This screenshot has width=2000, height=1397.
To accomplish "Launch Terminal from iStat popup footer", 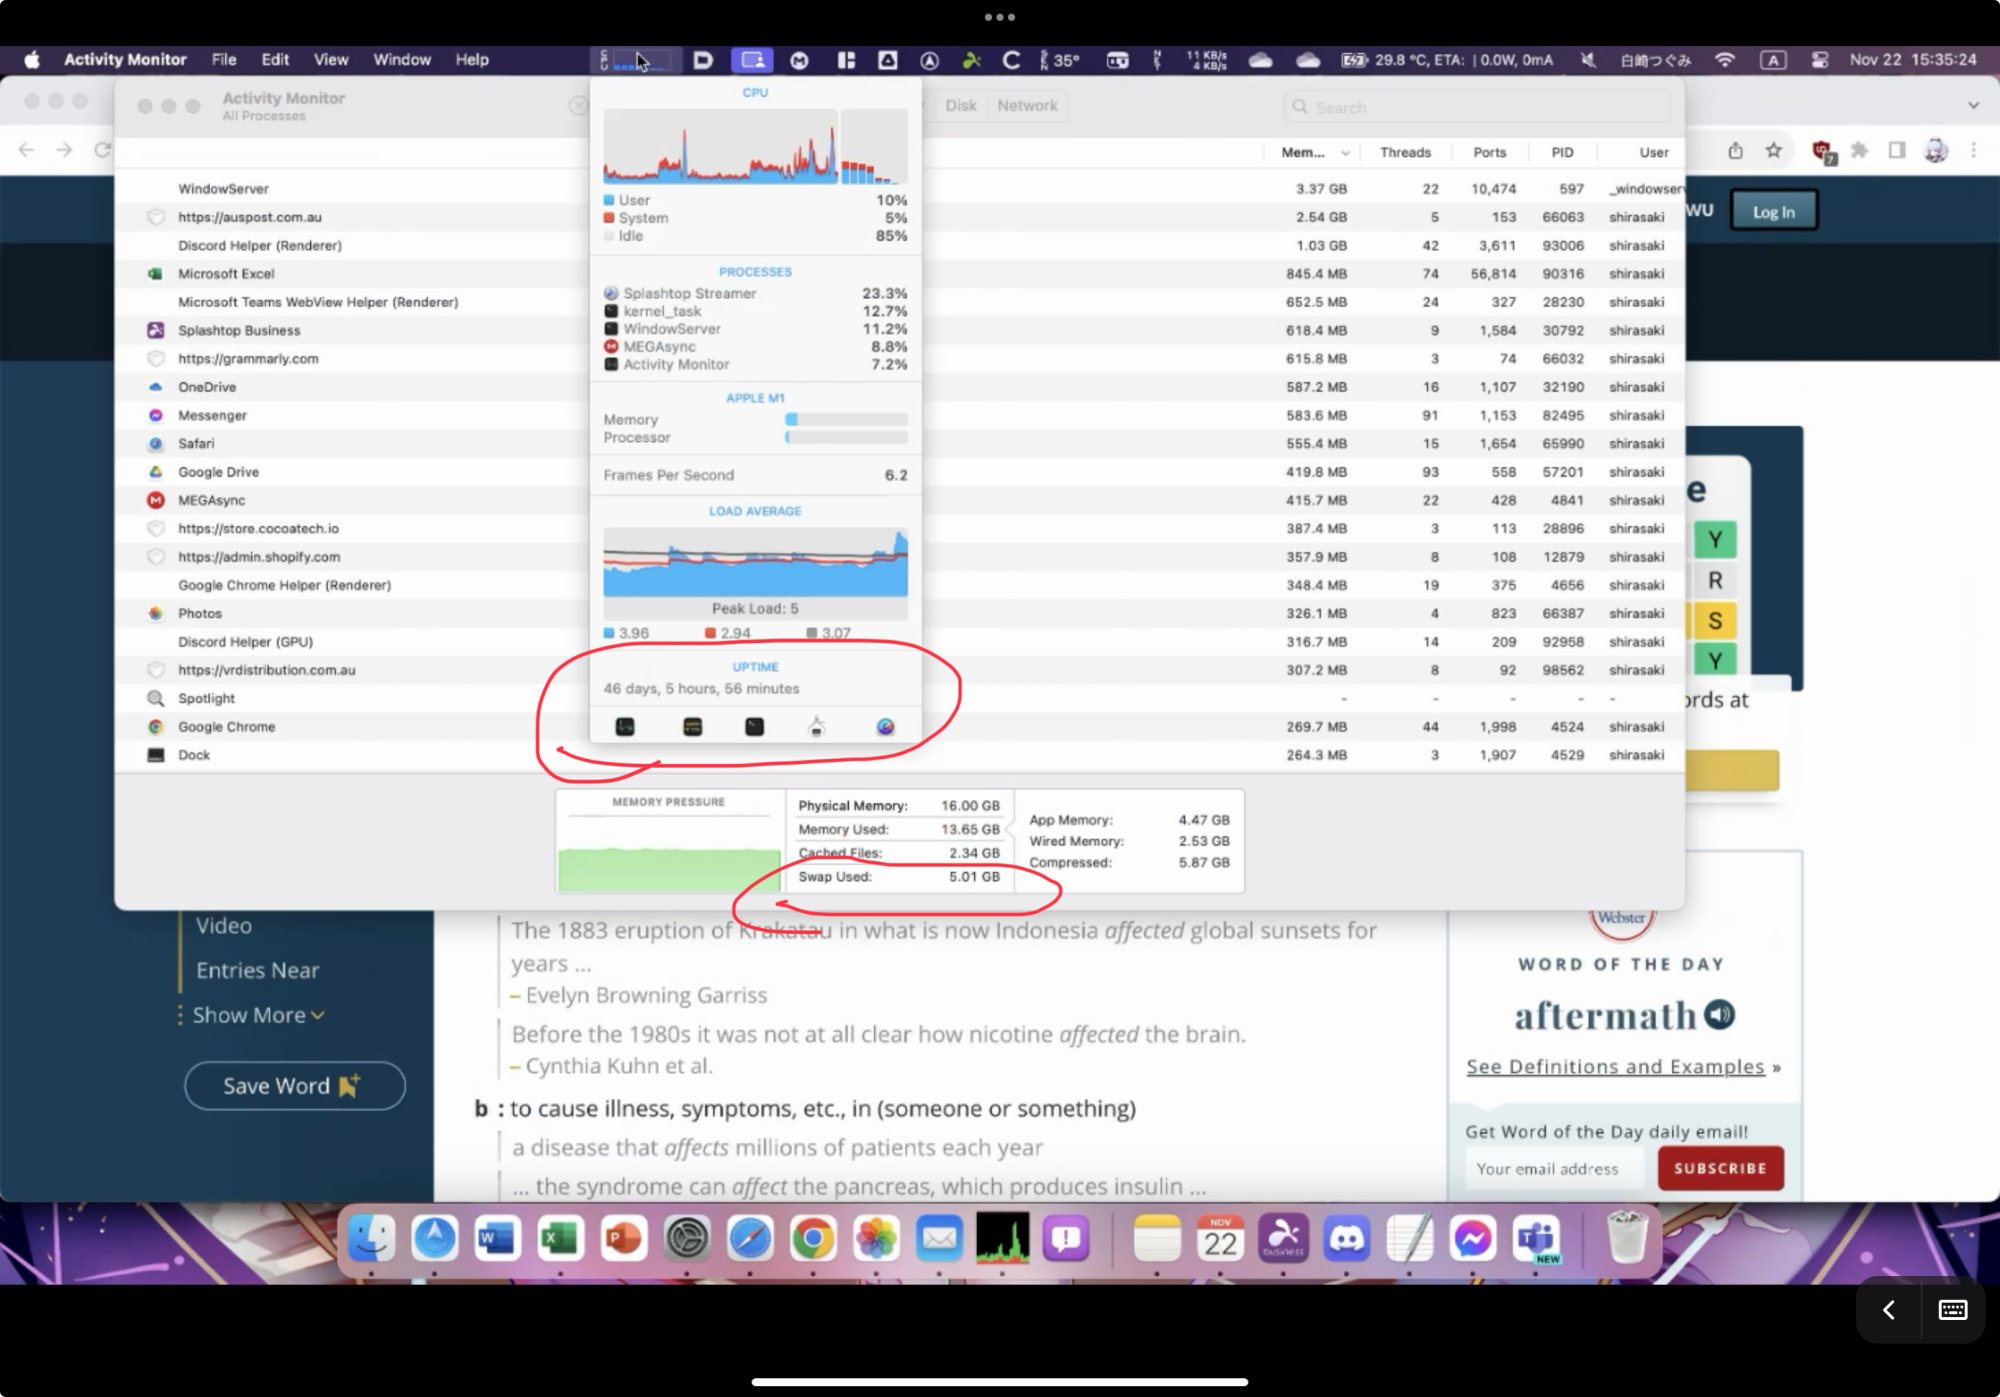I will point(755,727).
